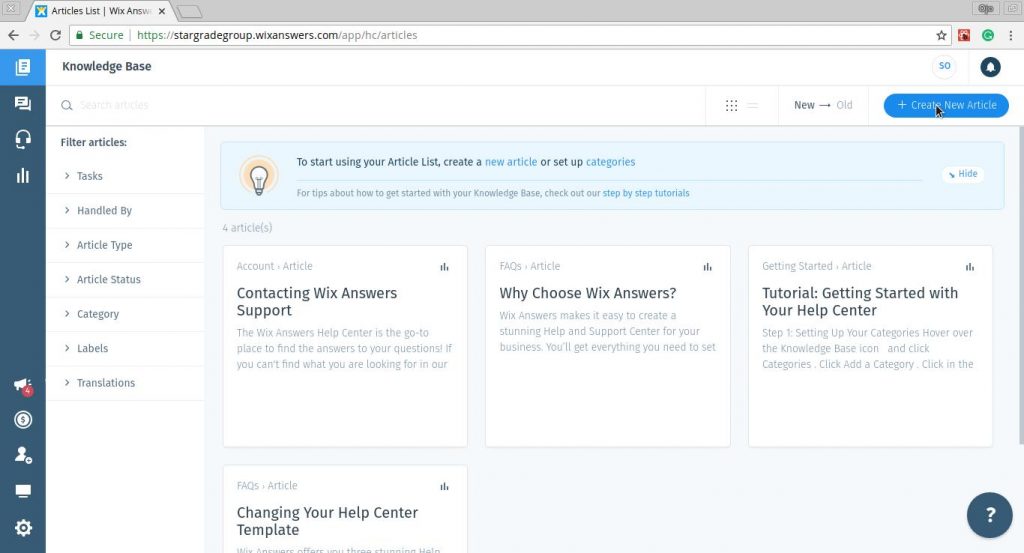Click the 'categories' link in banner

click(610, 162)
